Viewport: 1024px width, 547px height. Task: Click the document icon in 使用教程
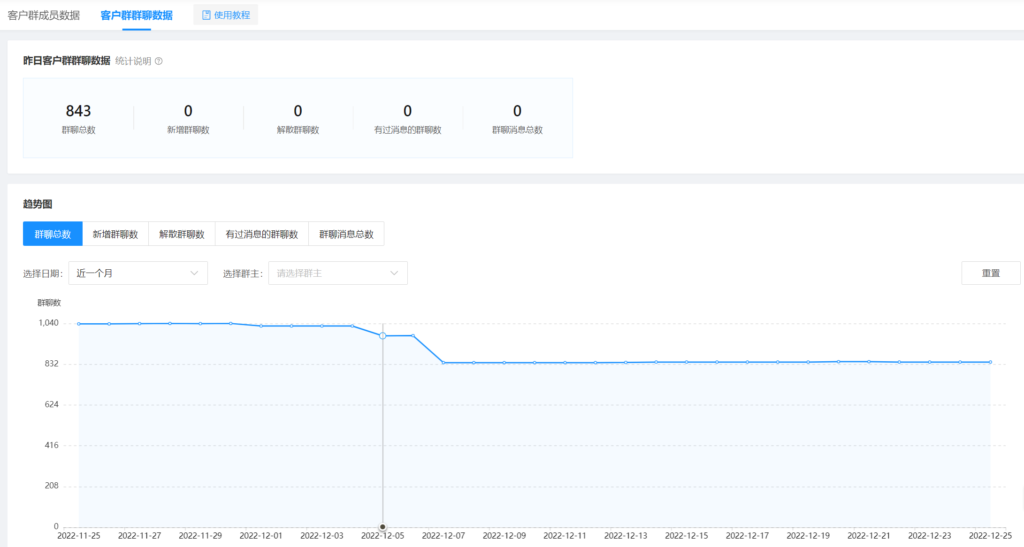tap(206, 15)
